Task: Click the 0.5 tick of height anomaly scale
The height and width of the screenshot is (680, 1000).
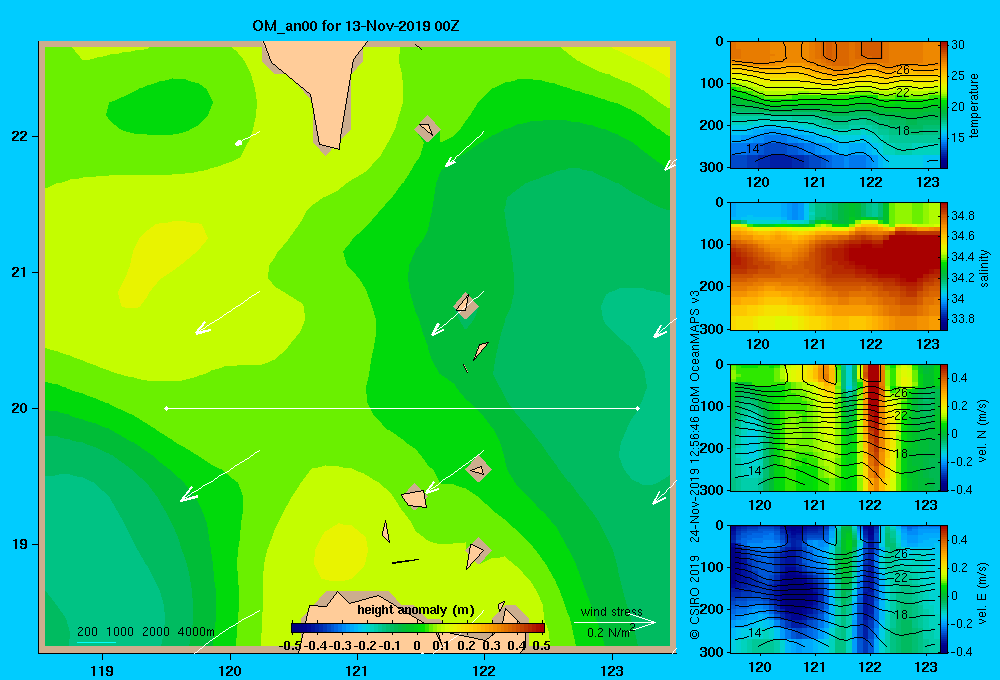Action: click(541, 645)
